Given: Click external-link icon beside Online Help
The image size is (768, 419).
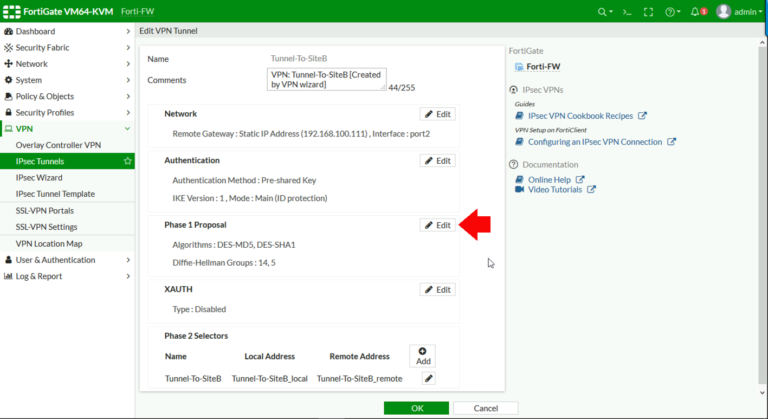Looking at the screenshot, I should [x=580, y=180].
